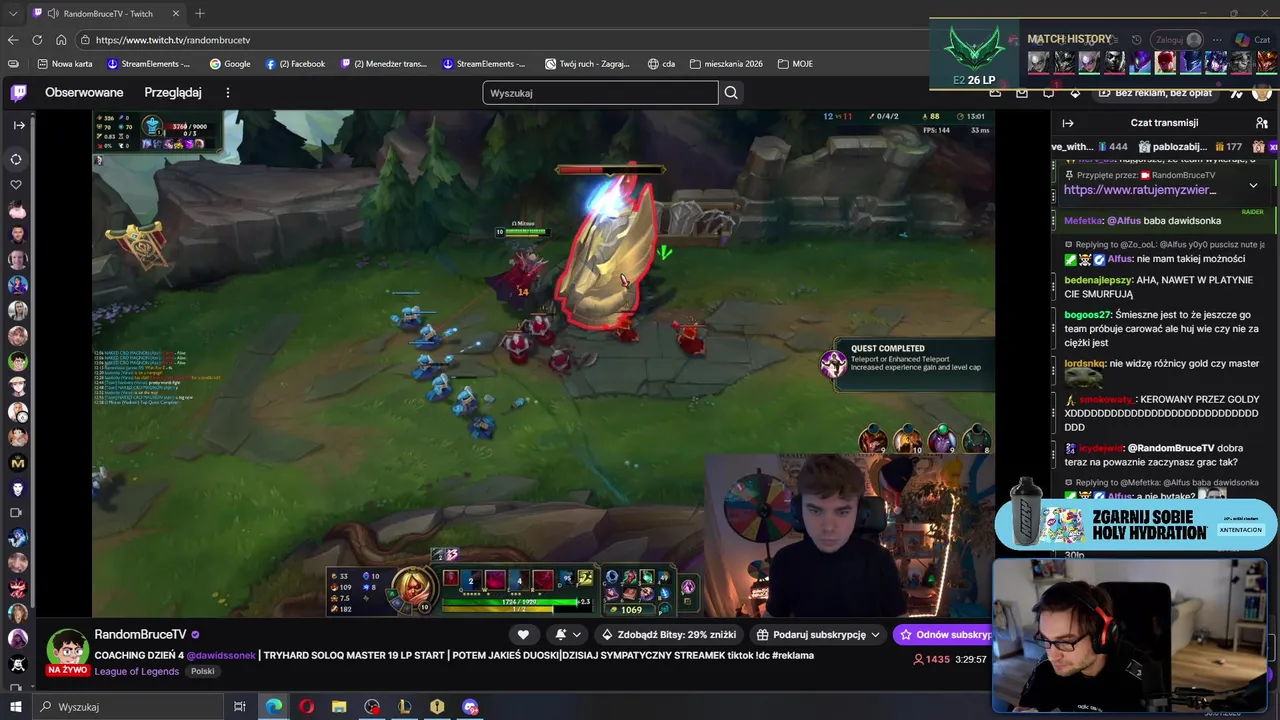This screenshot has width=1280, height=720.
Task: Open Twitch user profile avatar menu
Action: [x=1261, y=93]
